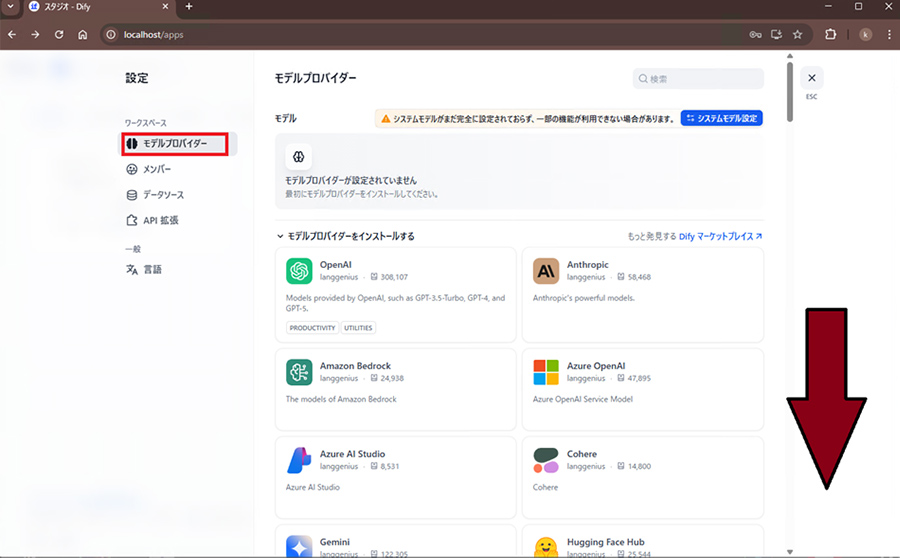The height and width of the screenshot is (558, 900).
Task: Click the Gemini provider logo icon
Action: click(299, 547)
